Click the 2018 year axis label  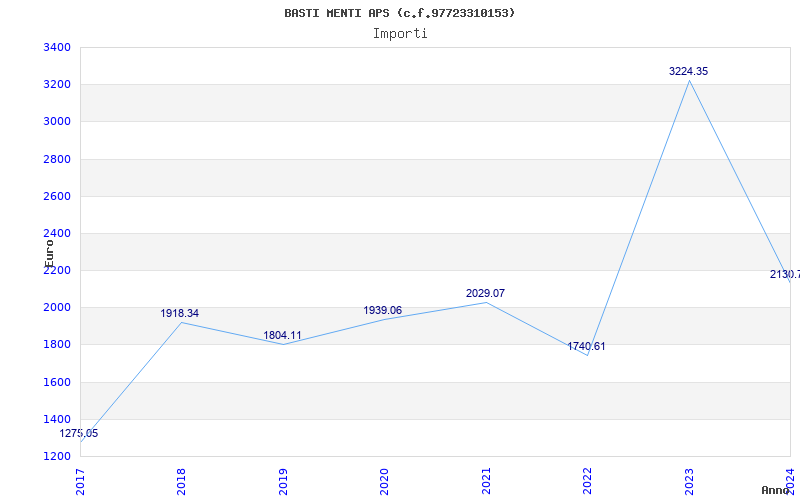click(182, 480)
